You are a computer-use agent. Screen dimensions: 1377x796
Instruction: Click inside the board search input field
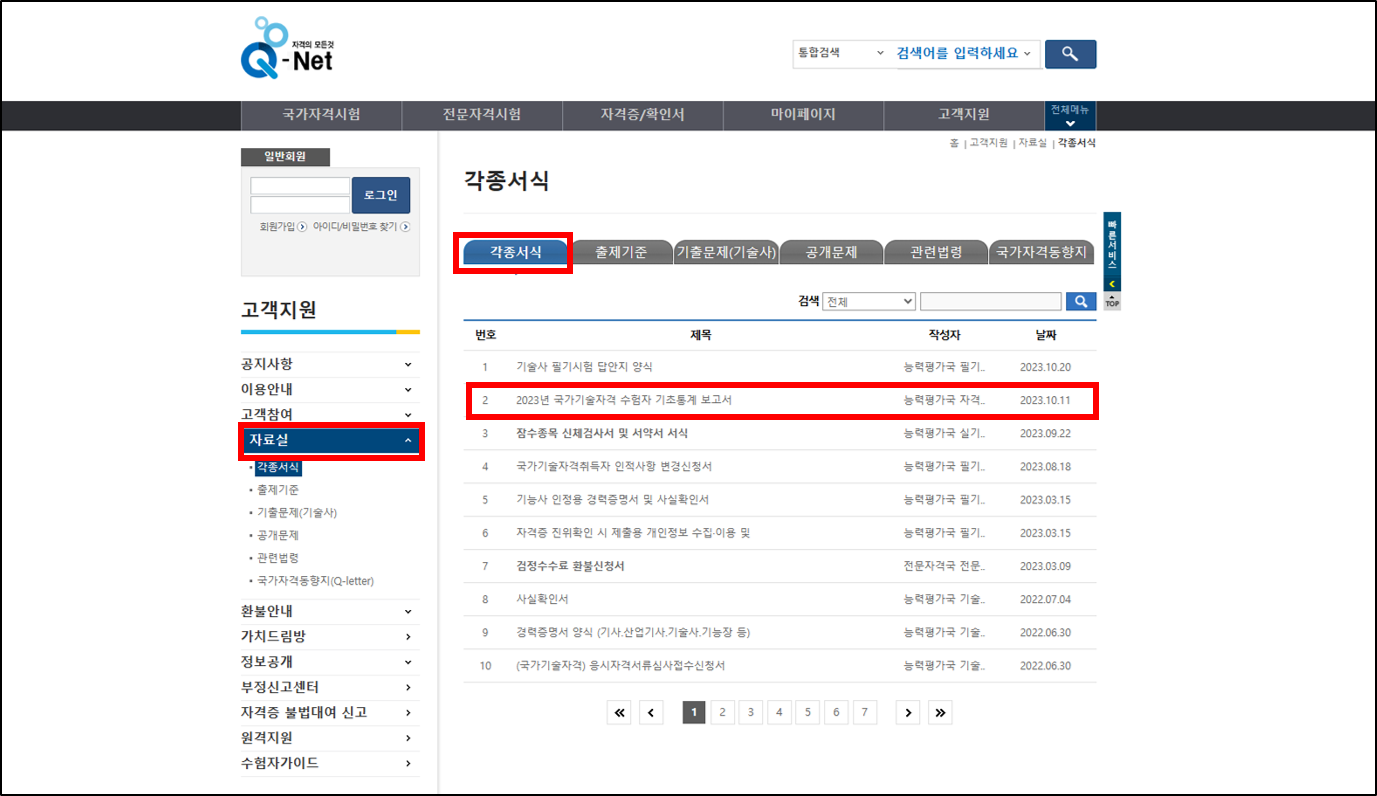point(990,301)
